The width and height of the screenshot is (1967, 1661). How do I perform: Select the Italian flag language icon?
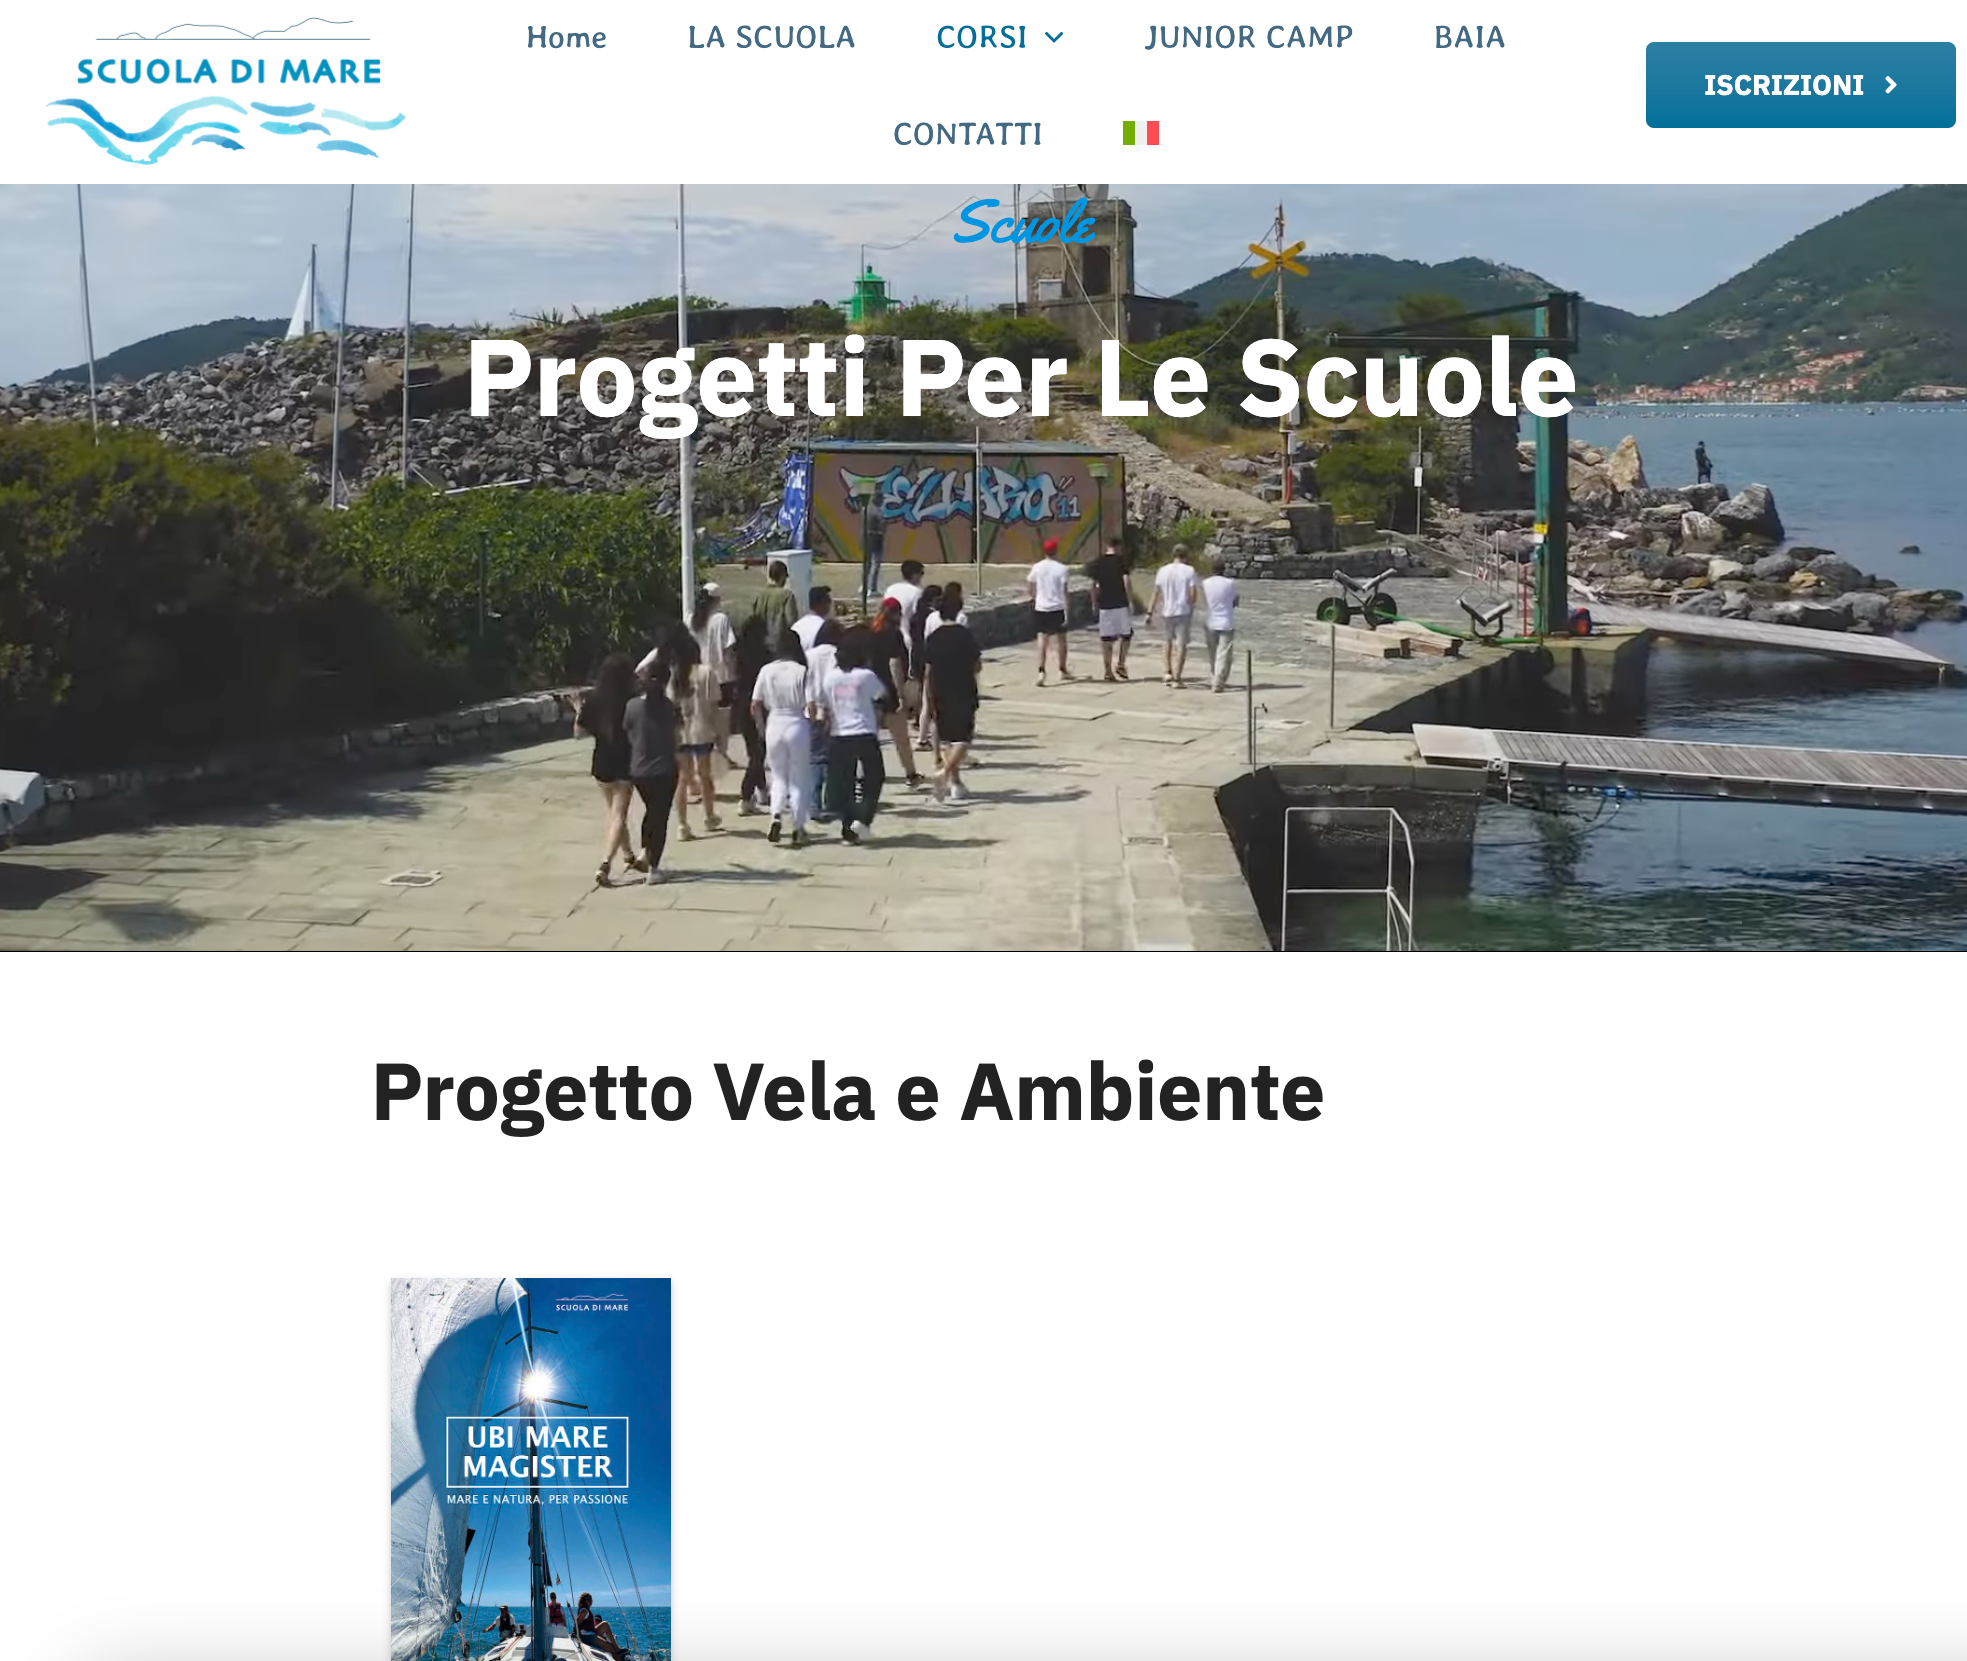click(x=1140, y=133)
